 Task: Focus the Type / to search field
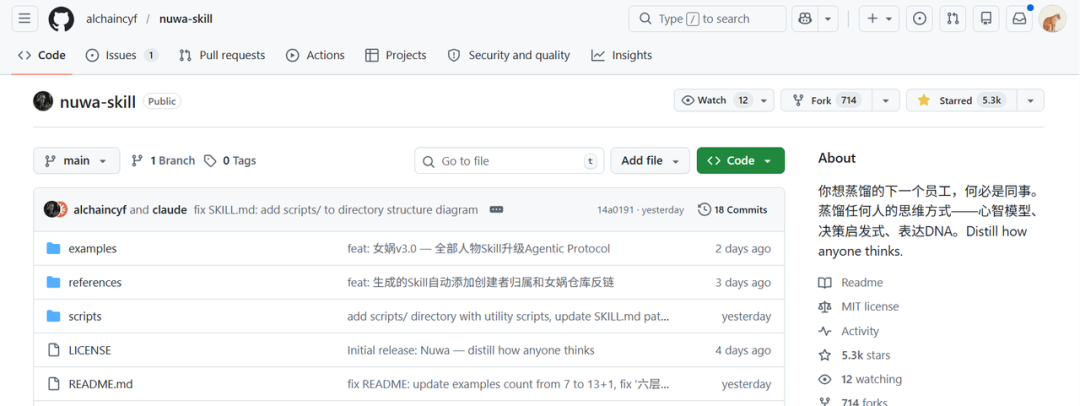point(707,19)
